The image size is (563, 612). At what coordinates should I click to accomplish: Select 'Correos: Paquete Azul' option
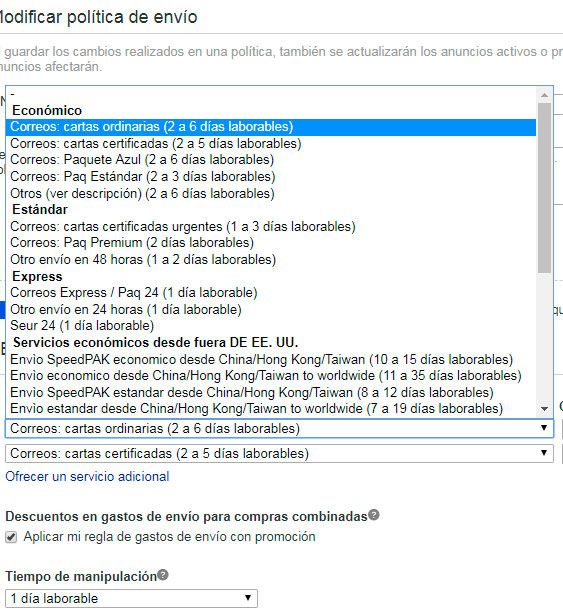point(271,160)
